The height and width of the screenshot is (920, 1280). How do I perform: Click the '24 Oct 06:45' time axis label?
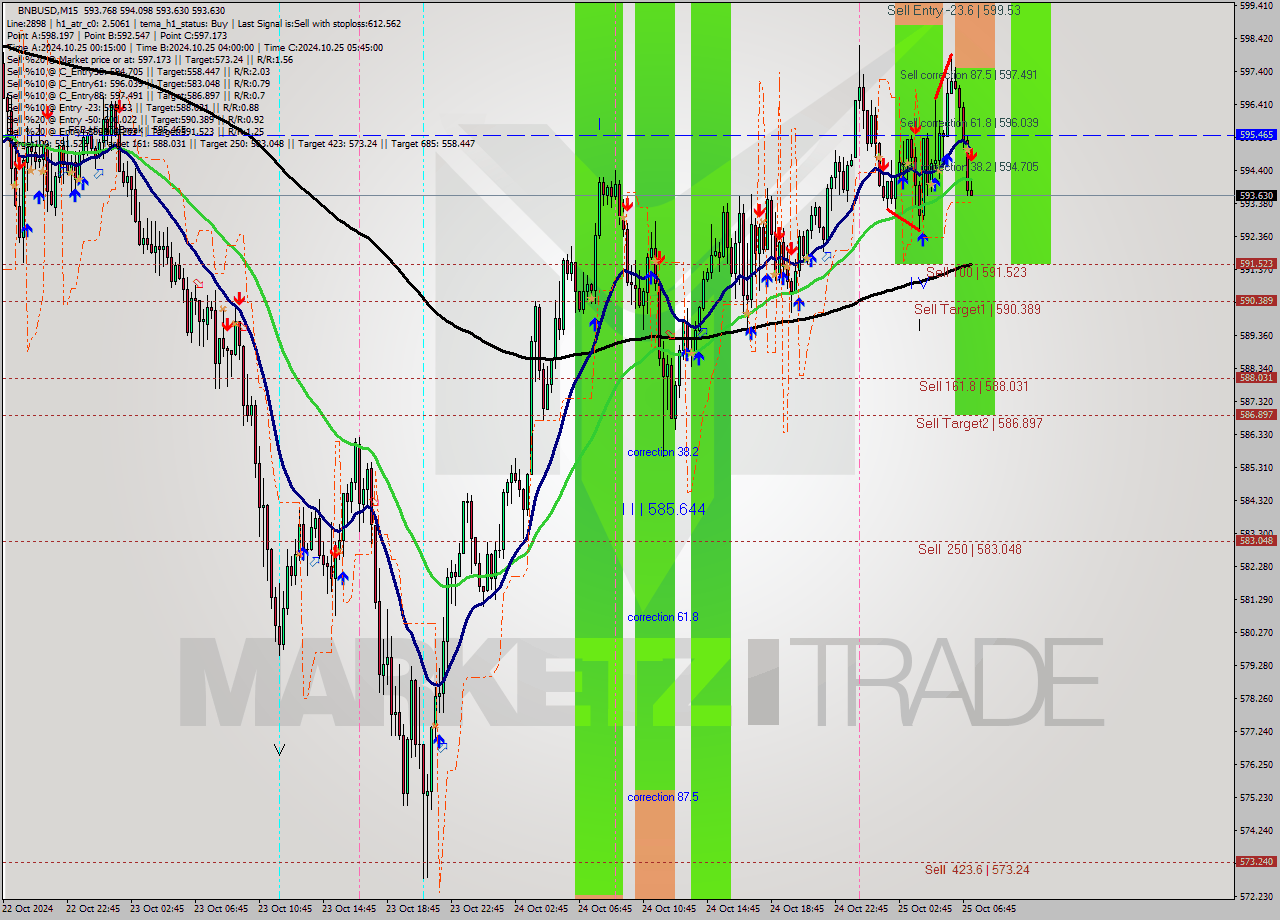pos(604,909)
